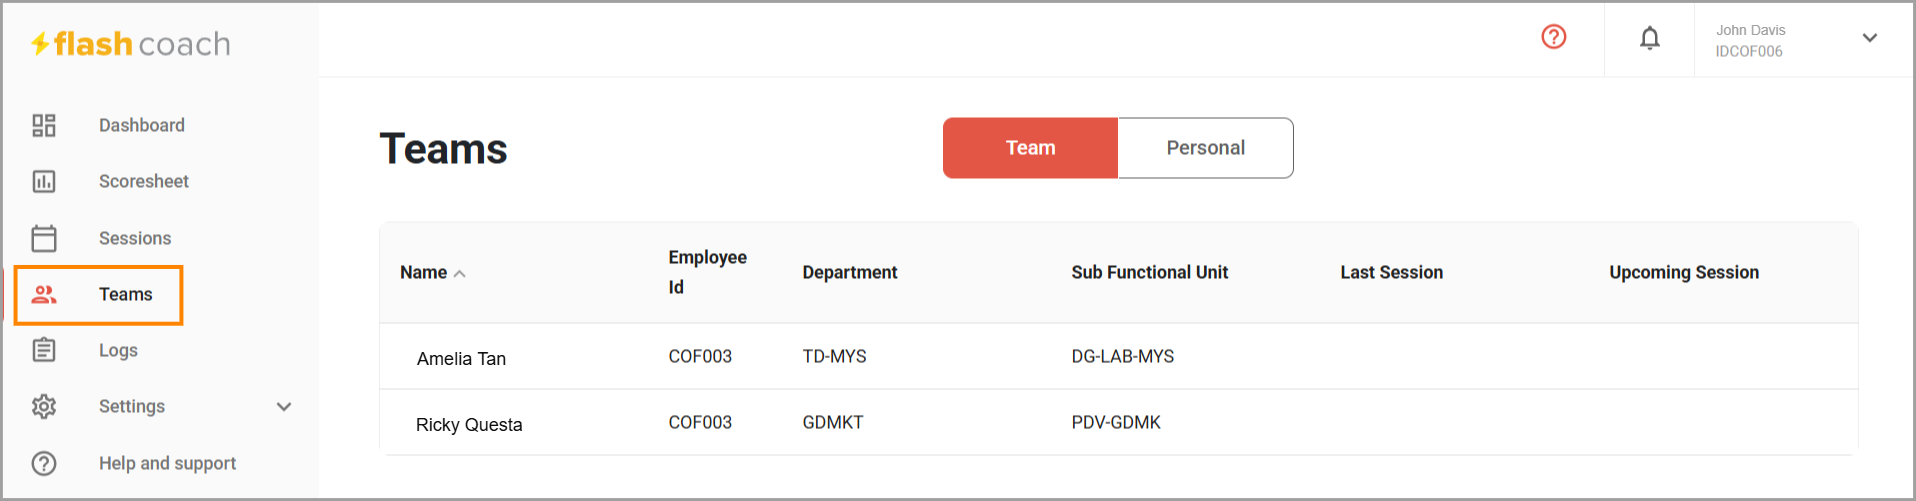Open Dashboard from sidebar
1916x501 pixels.
click(x=142, y=125)
